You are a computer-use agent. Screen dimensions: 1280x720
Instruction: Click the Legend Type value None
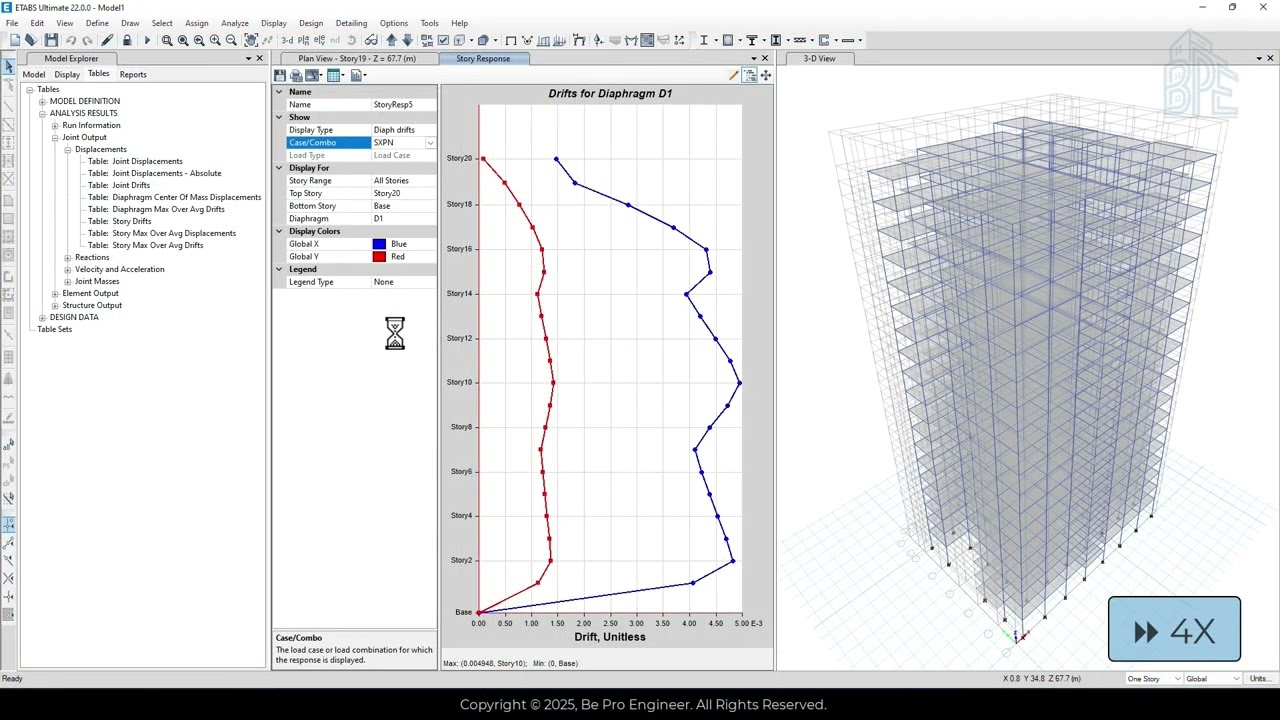[404, 282]
